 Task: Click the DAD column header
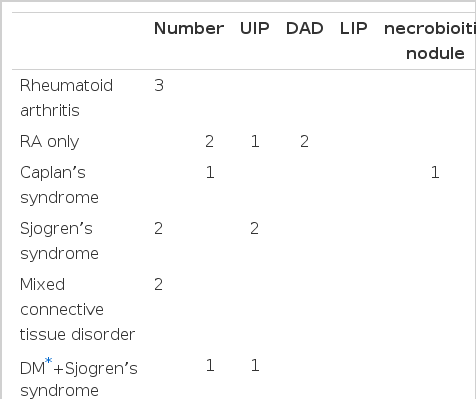[305, 28]
